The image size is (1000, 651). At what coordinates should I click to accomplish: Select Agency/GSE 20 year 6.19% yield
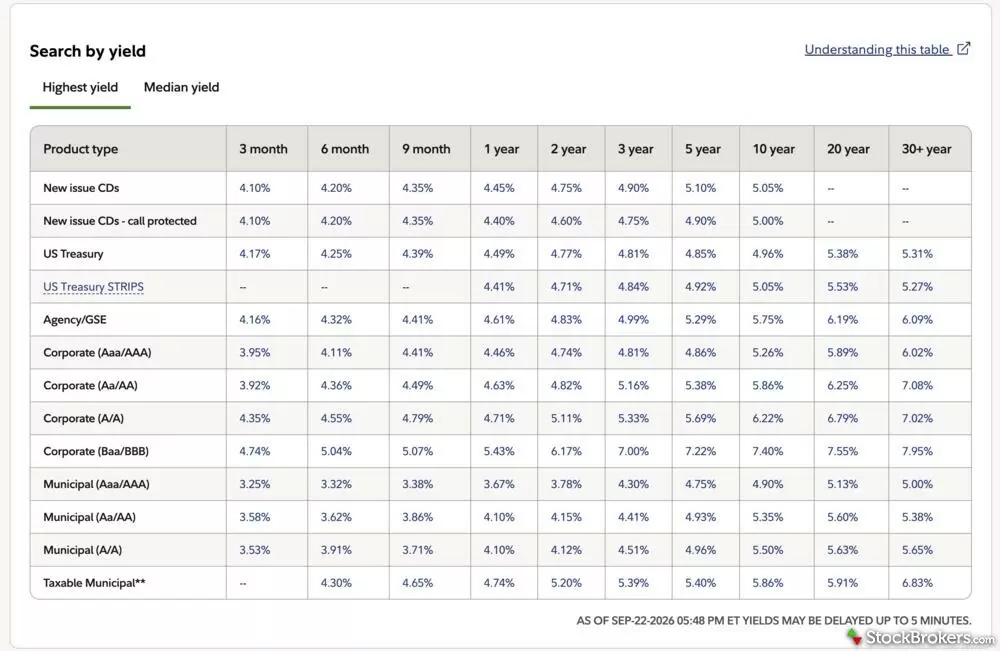pos(842,320)
